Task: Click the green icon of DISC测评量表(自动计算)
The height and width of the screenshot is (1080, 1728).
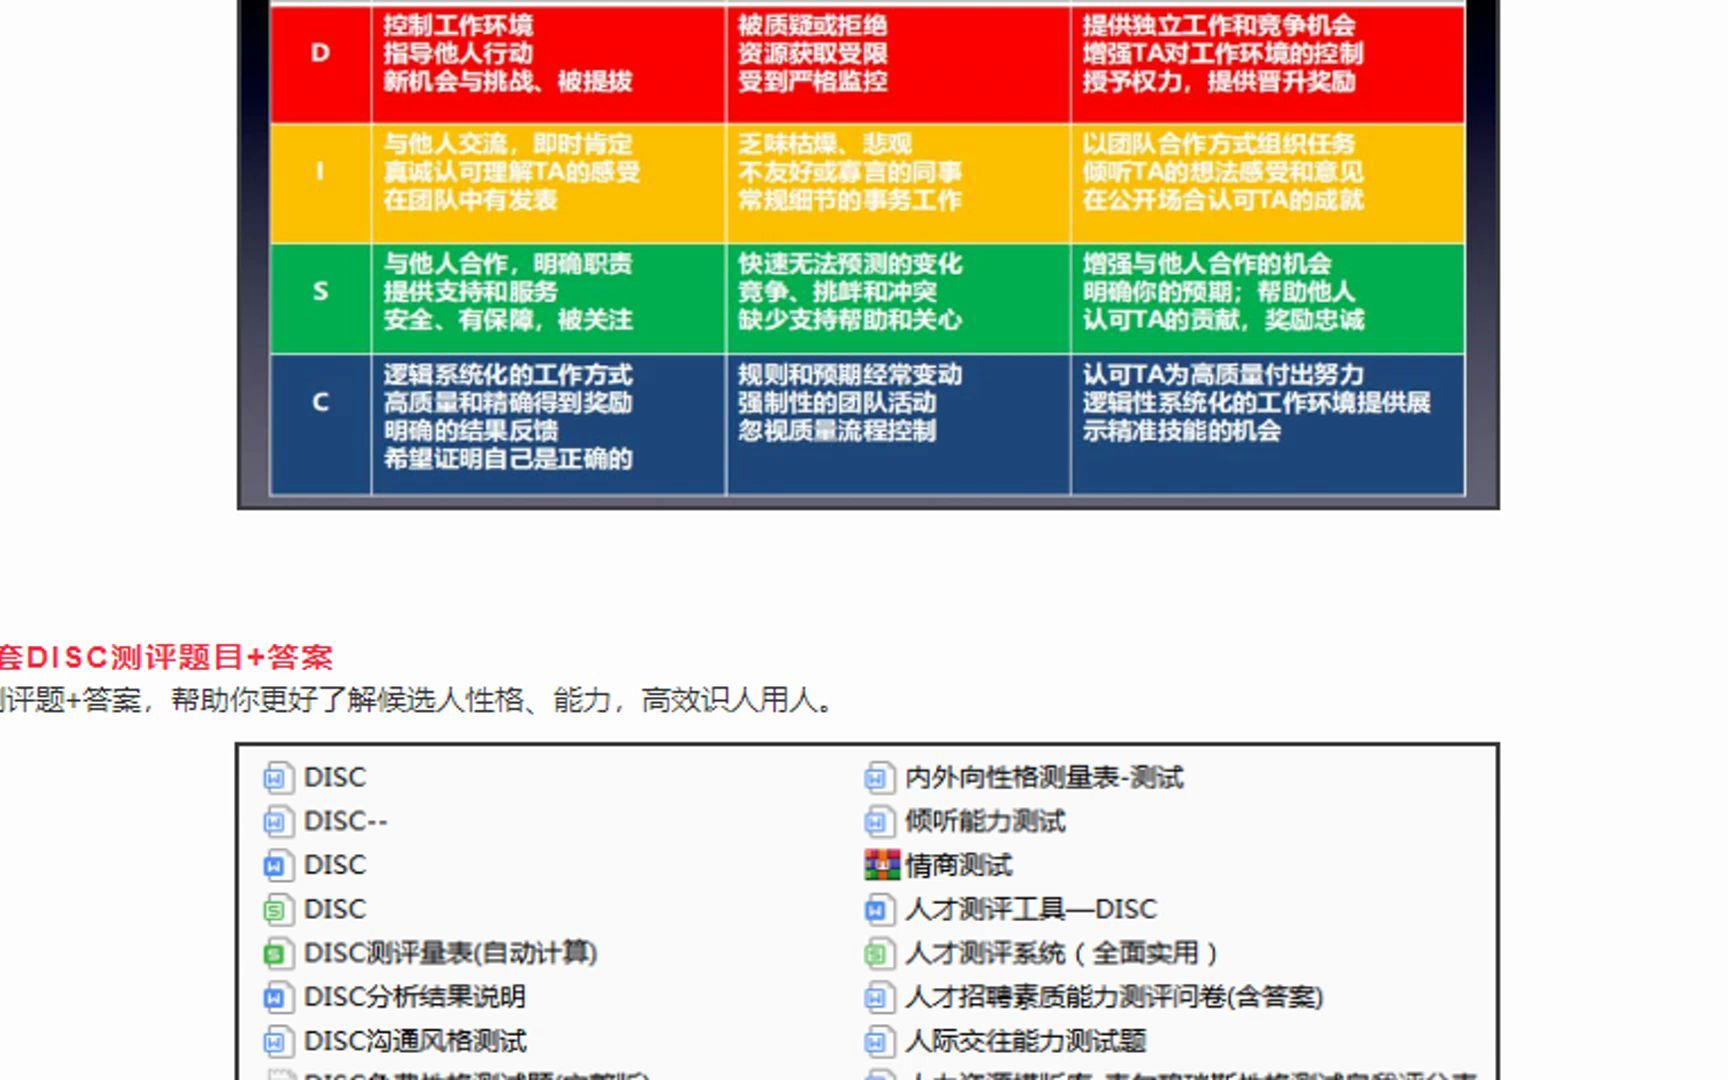Action: pos(278,954)
